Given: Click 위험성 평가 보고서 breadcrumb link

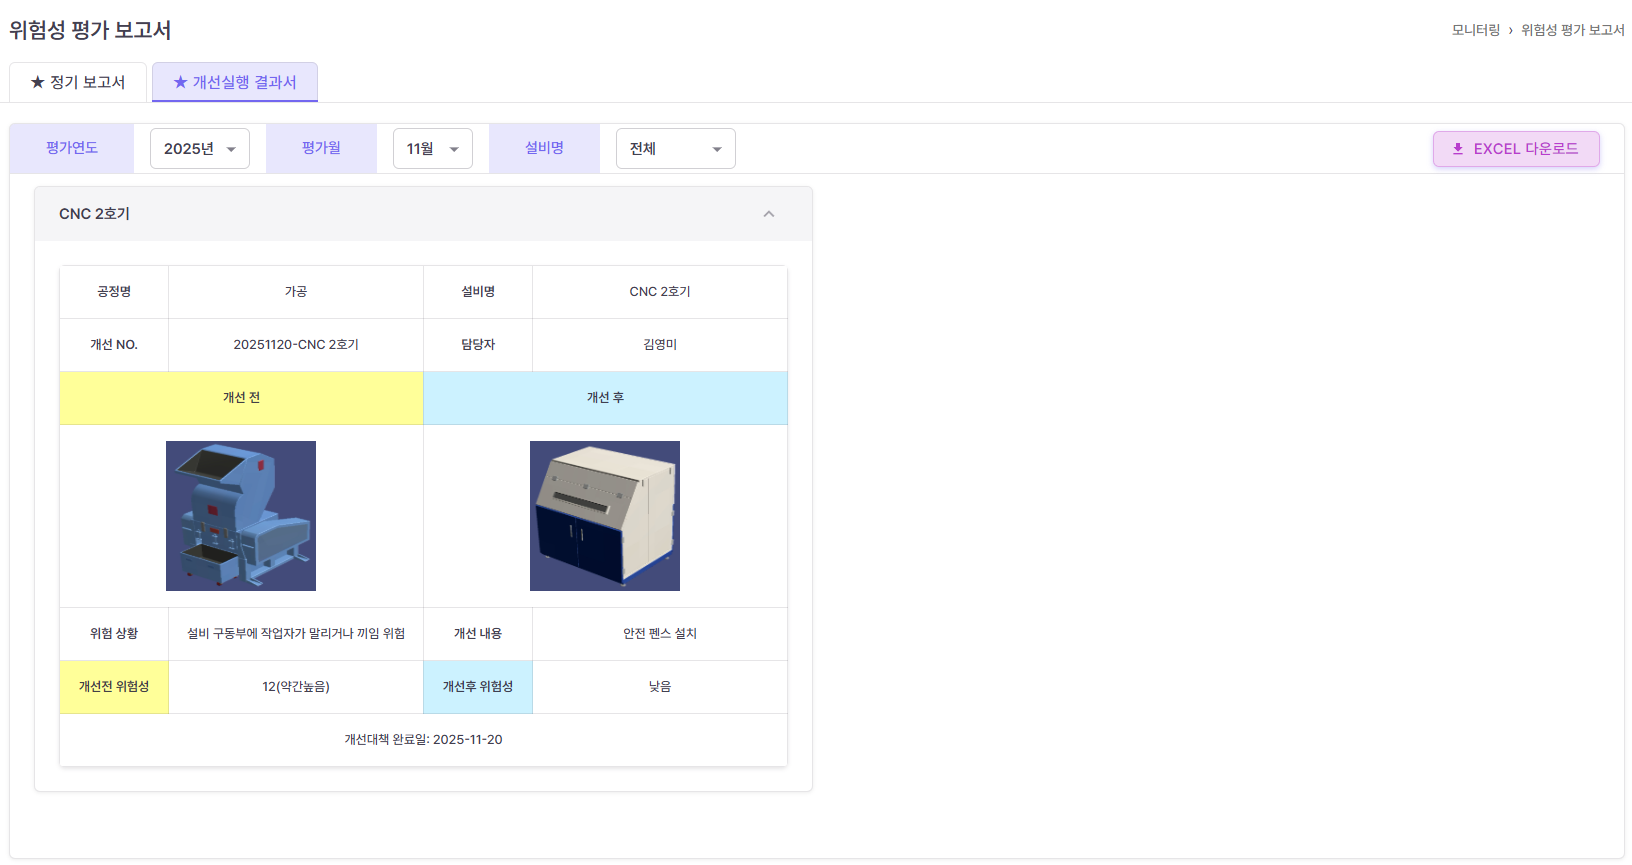Looking at the screenshot, I should [1572, 30].
